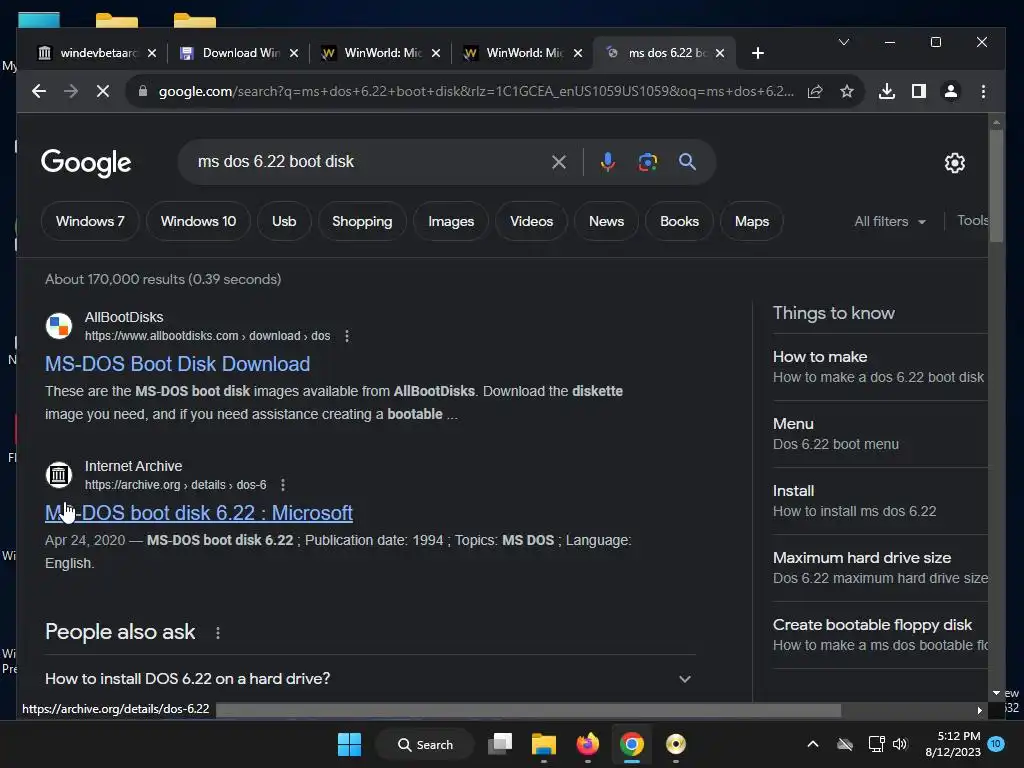Share this page using the share icon
Image resolution: width=1024 pixels, height=768 pixels.
(x=815, y=91)
